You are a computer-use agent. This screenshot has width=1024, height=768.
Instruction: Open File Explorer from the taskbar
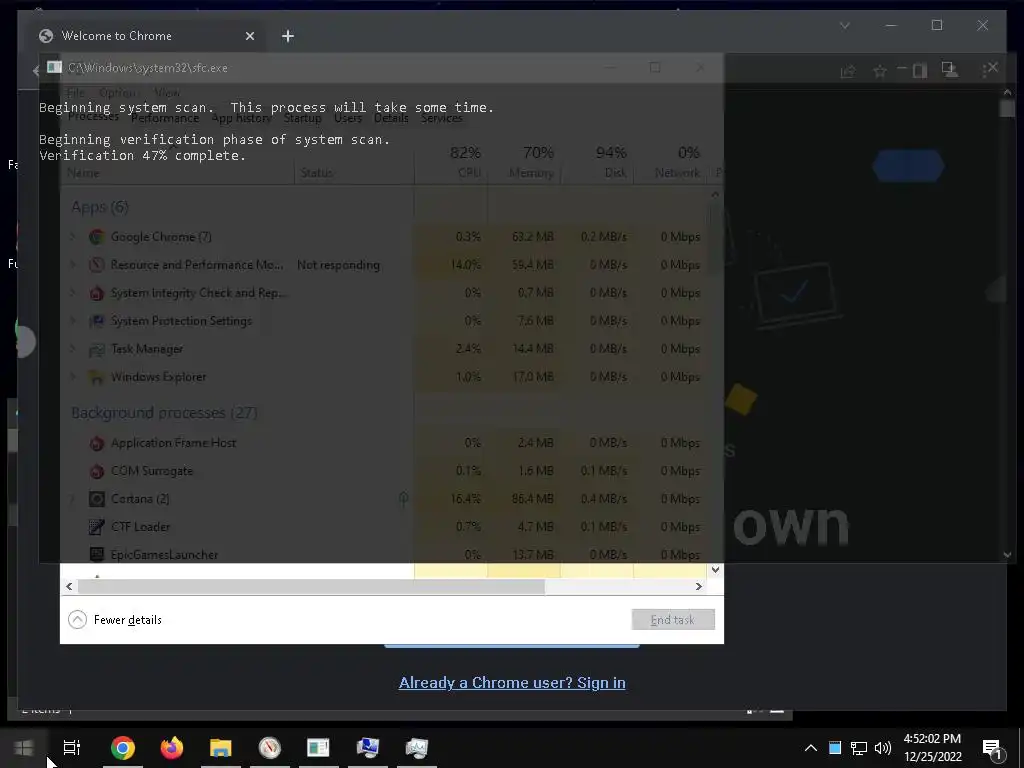tap(221, 748)
